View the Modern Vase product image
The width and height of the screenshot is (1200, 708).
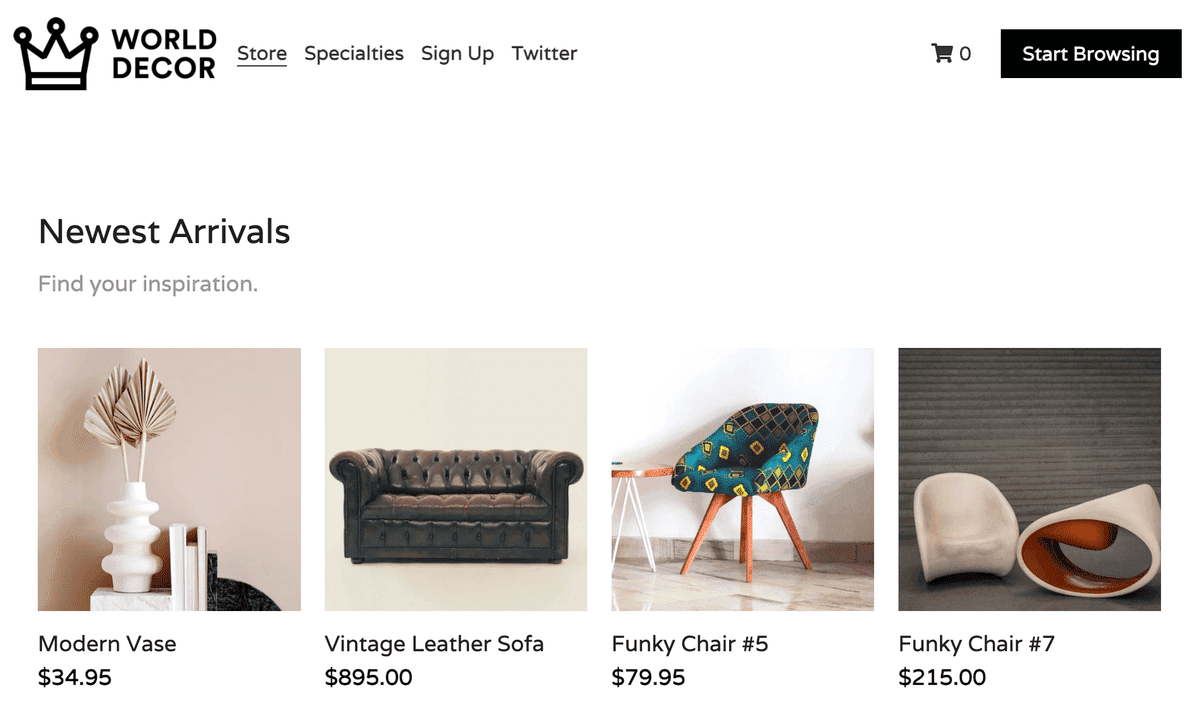pyautogui.click(x=169, y=479)
